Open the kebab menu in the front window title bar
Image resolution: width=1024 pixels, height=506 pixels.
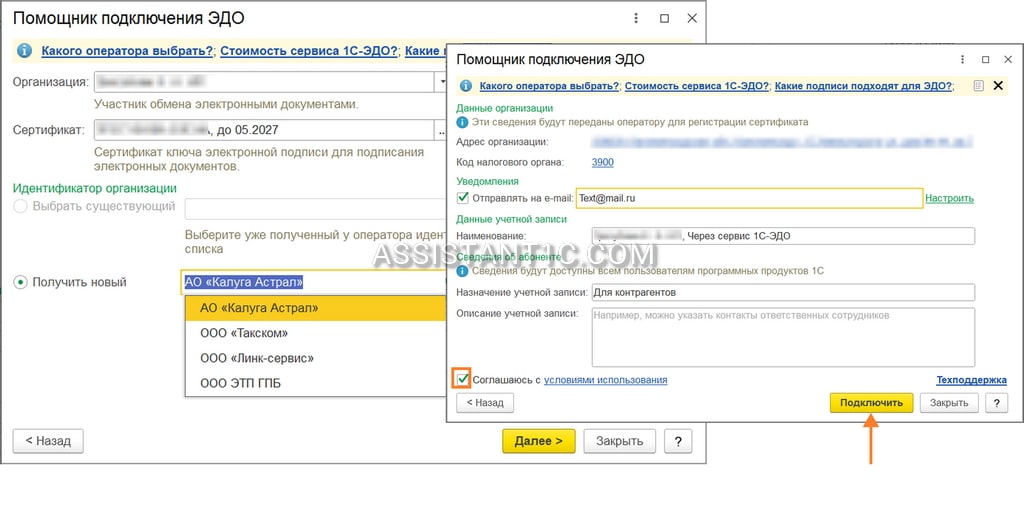(x=962, y=59)
